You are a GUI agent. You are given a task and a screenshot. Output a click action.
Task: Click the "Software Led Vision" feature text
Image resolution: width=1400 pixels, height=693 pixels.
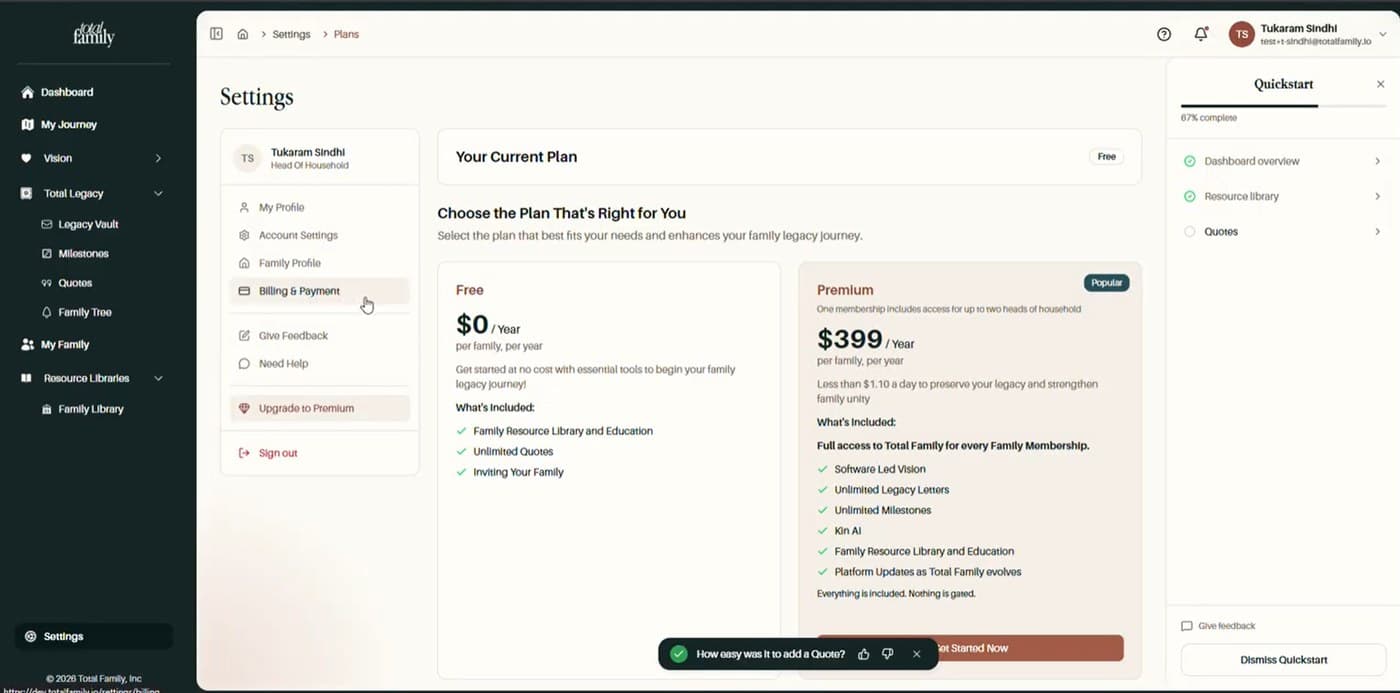tap(880, 469)
